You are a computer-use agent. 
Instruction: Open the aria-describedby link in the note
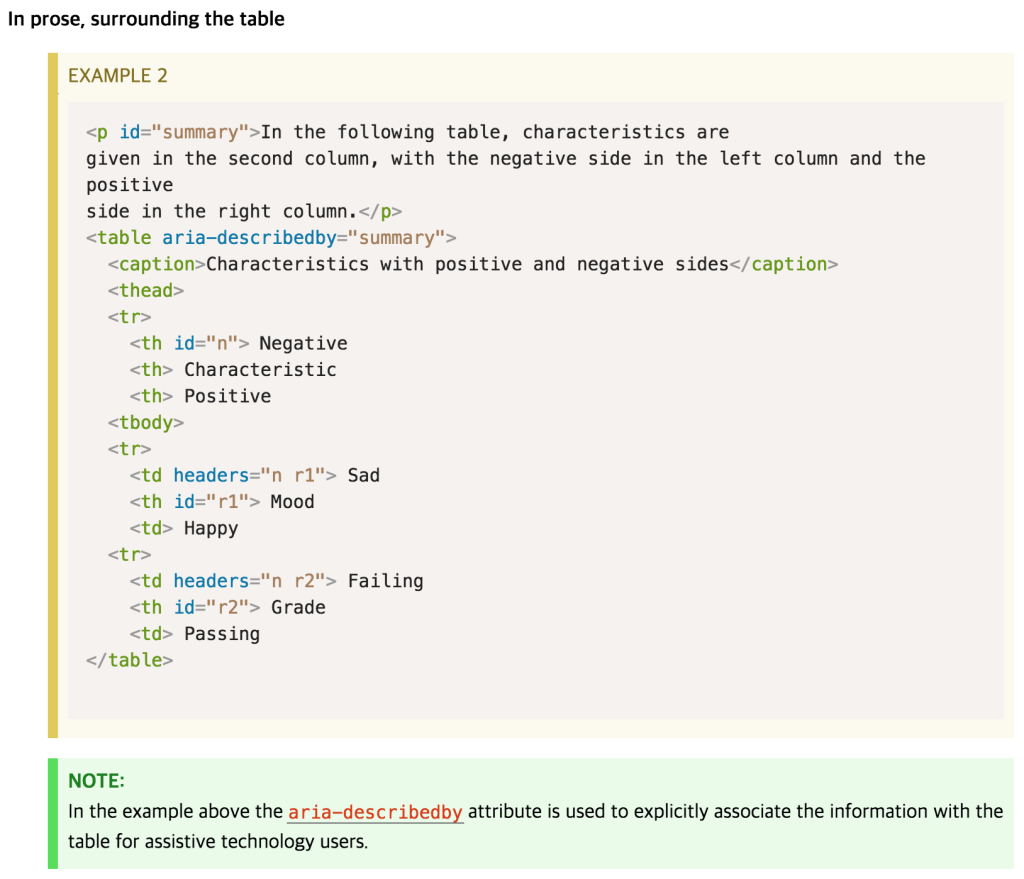point(375,812)
